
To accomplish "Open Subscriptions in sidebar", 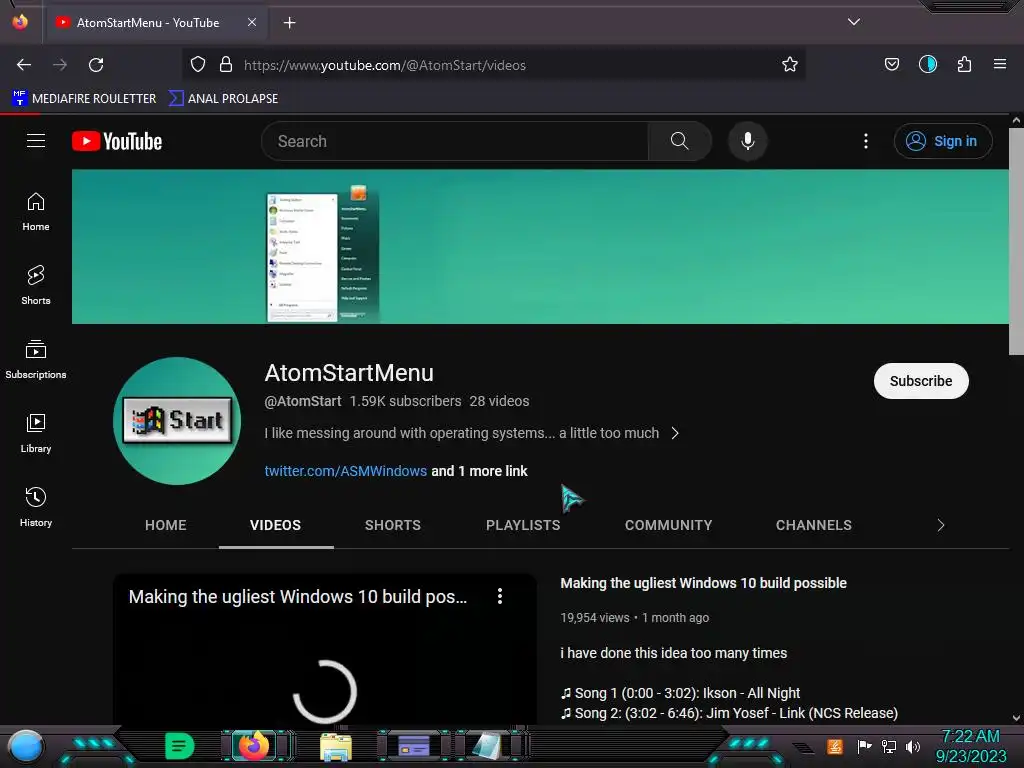I will 36,360.
